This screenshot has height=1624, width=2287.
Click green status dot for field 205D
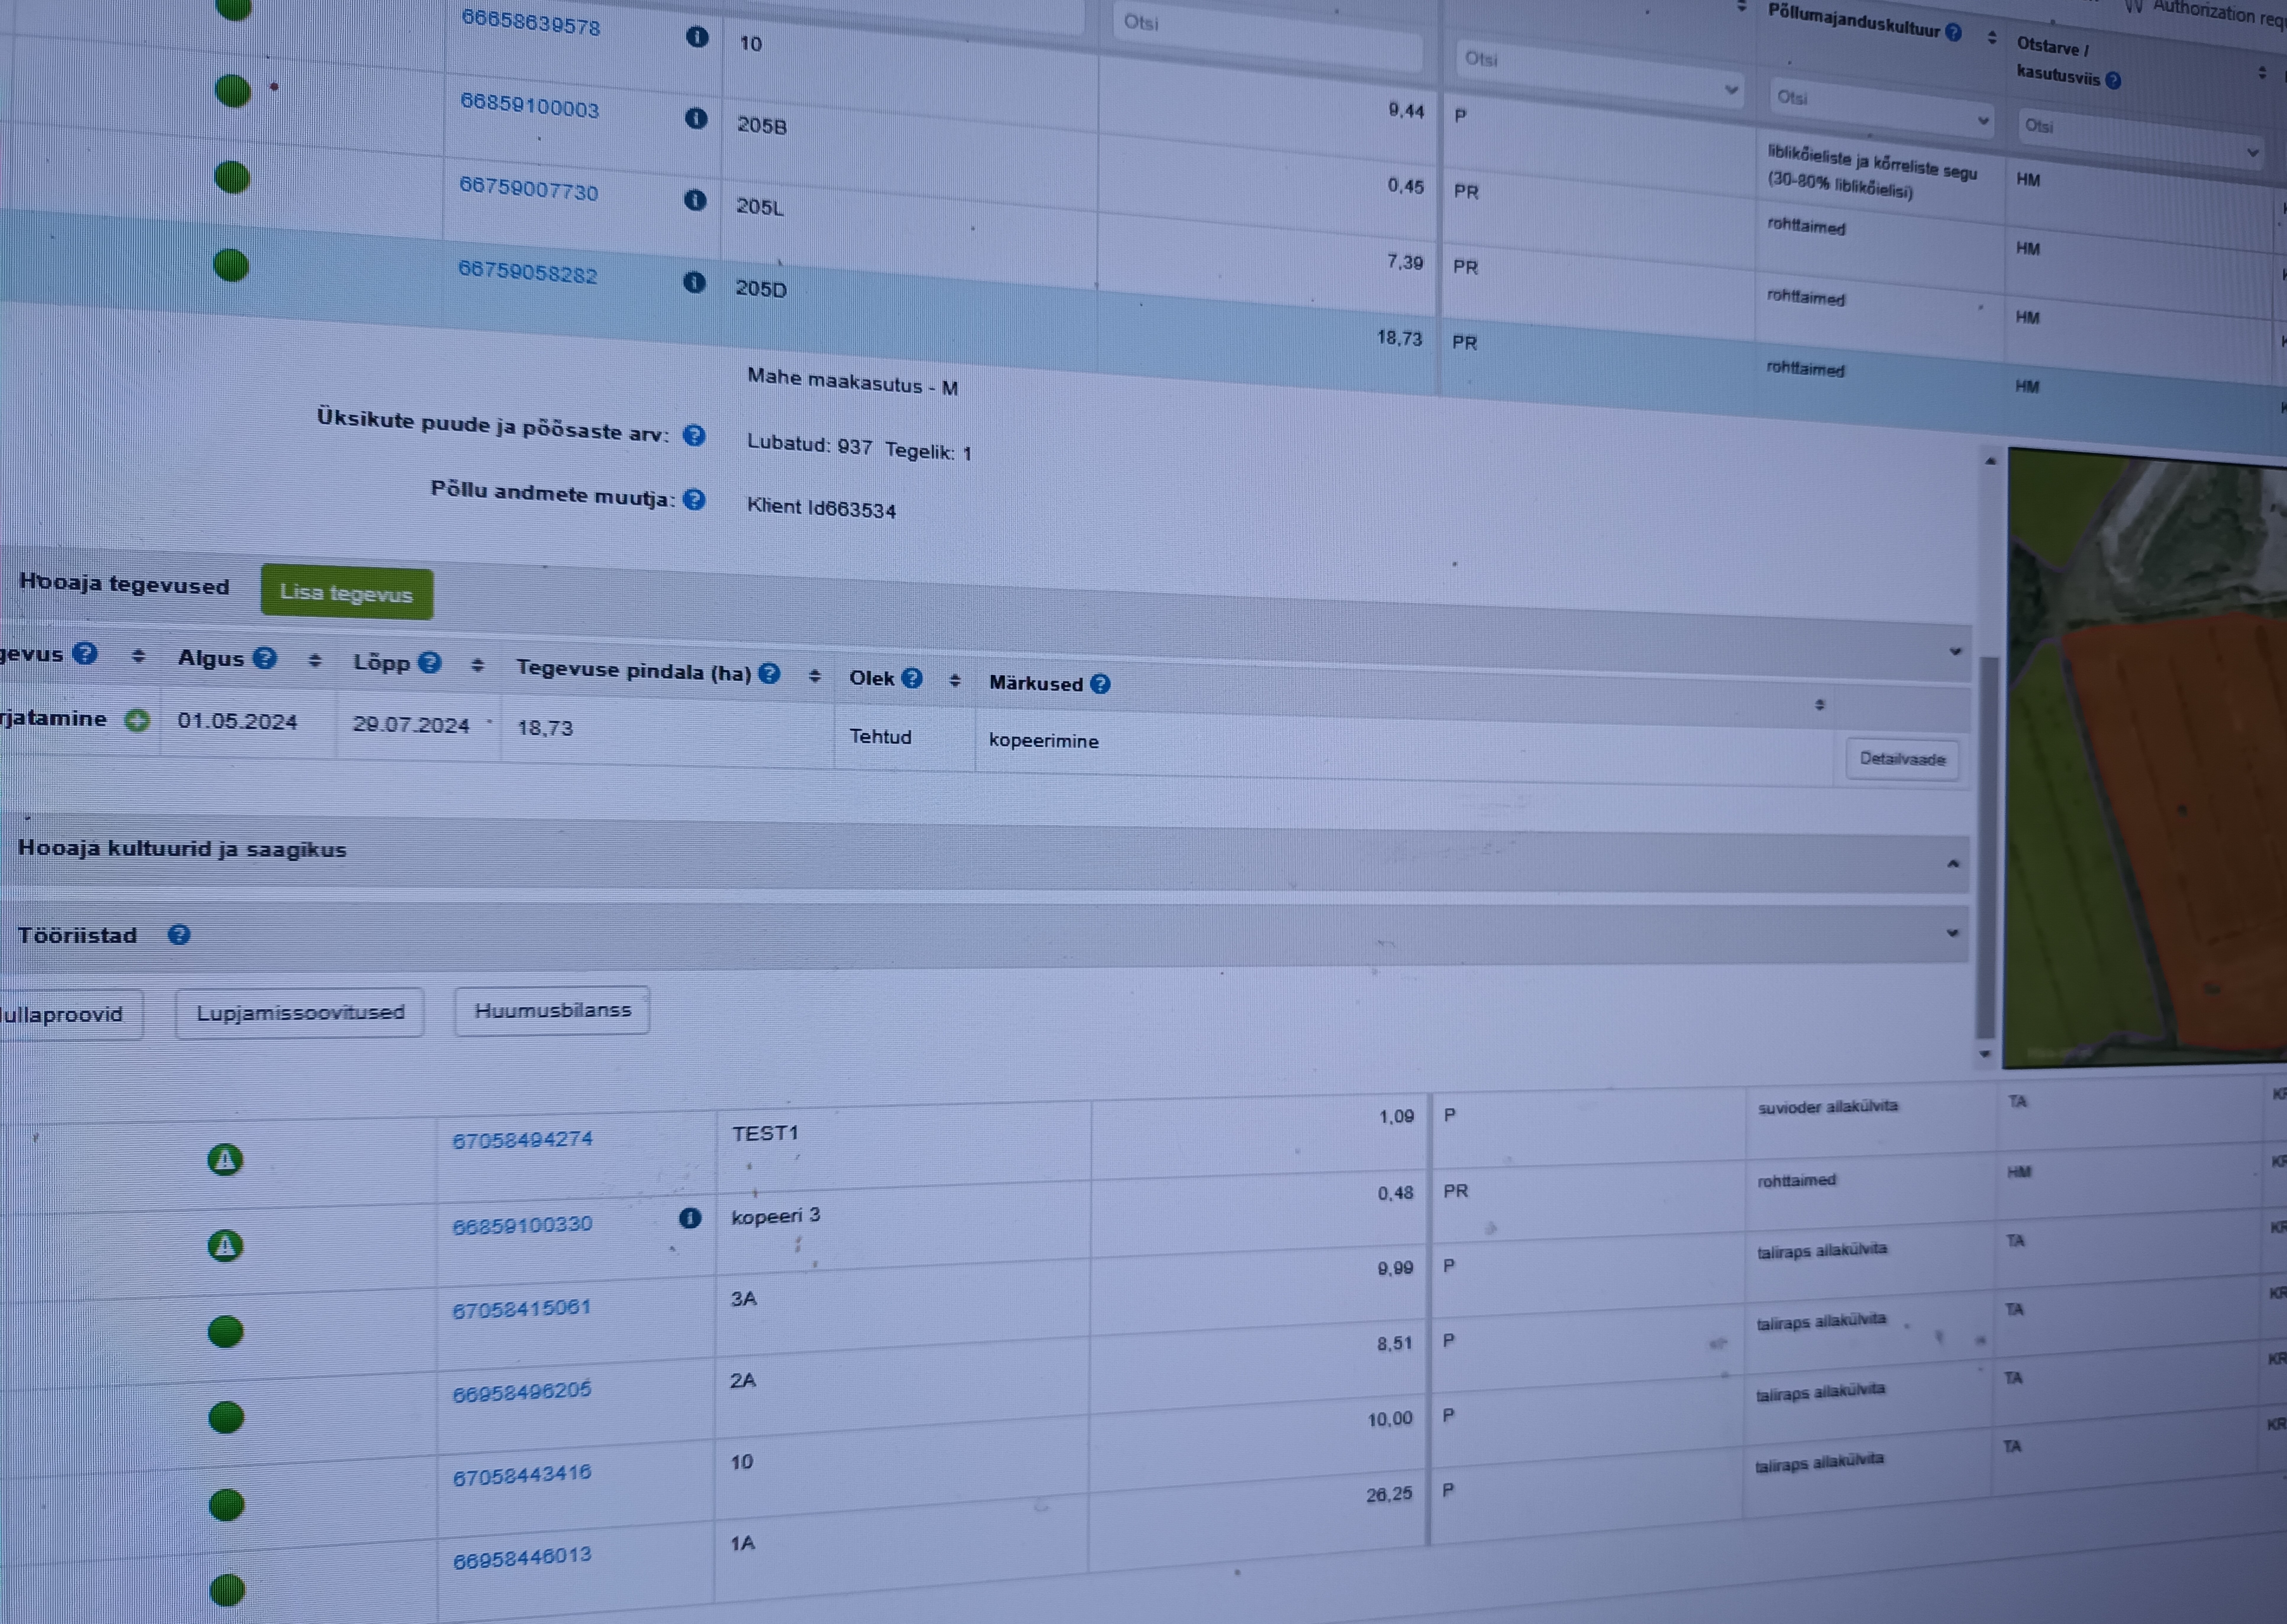[231, 265]
